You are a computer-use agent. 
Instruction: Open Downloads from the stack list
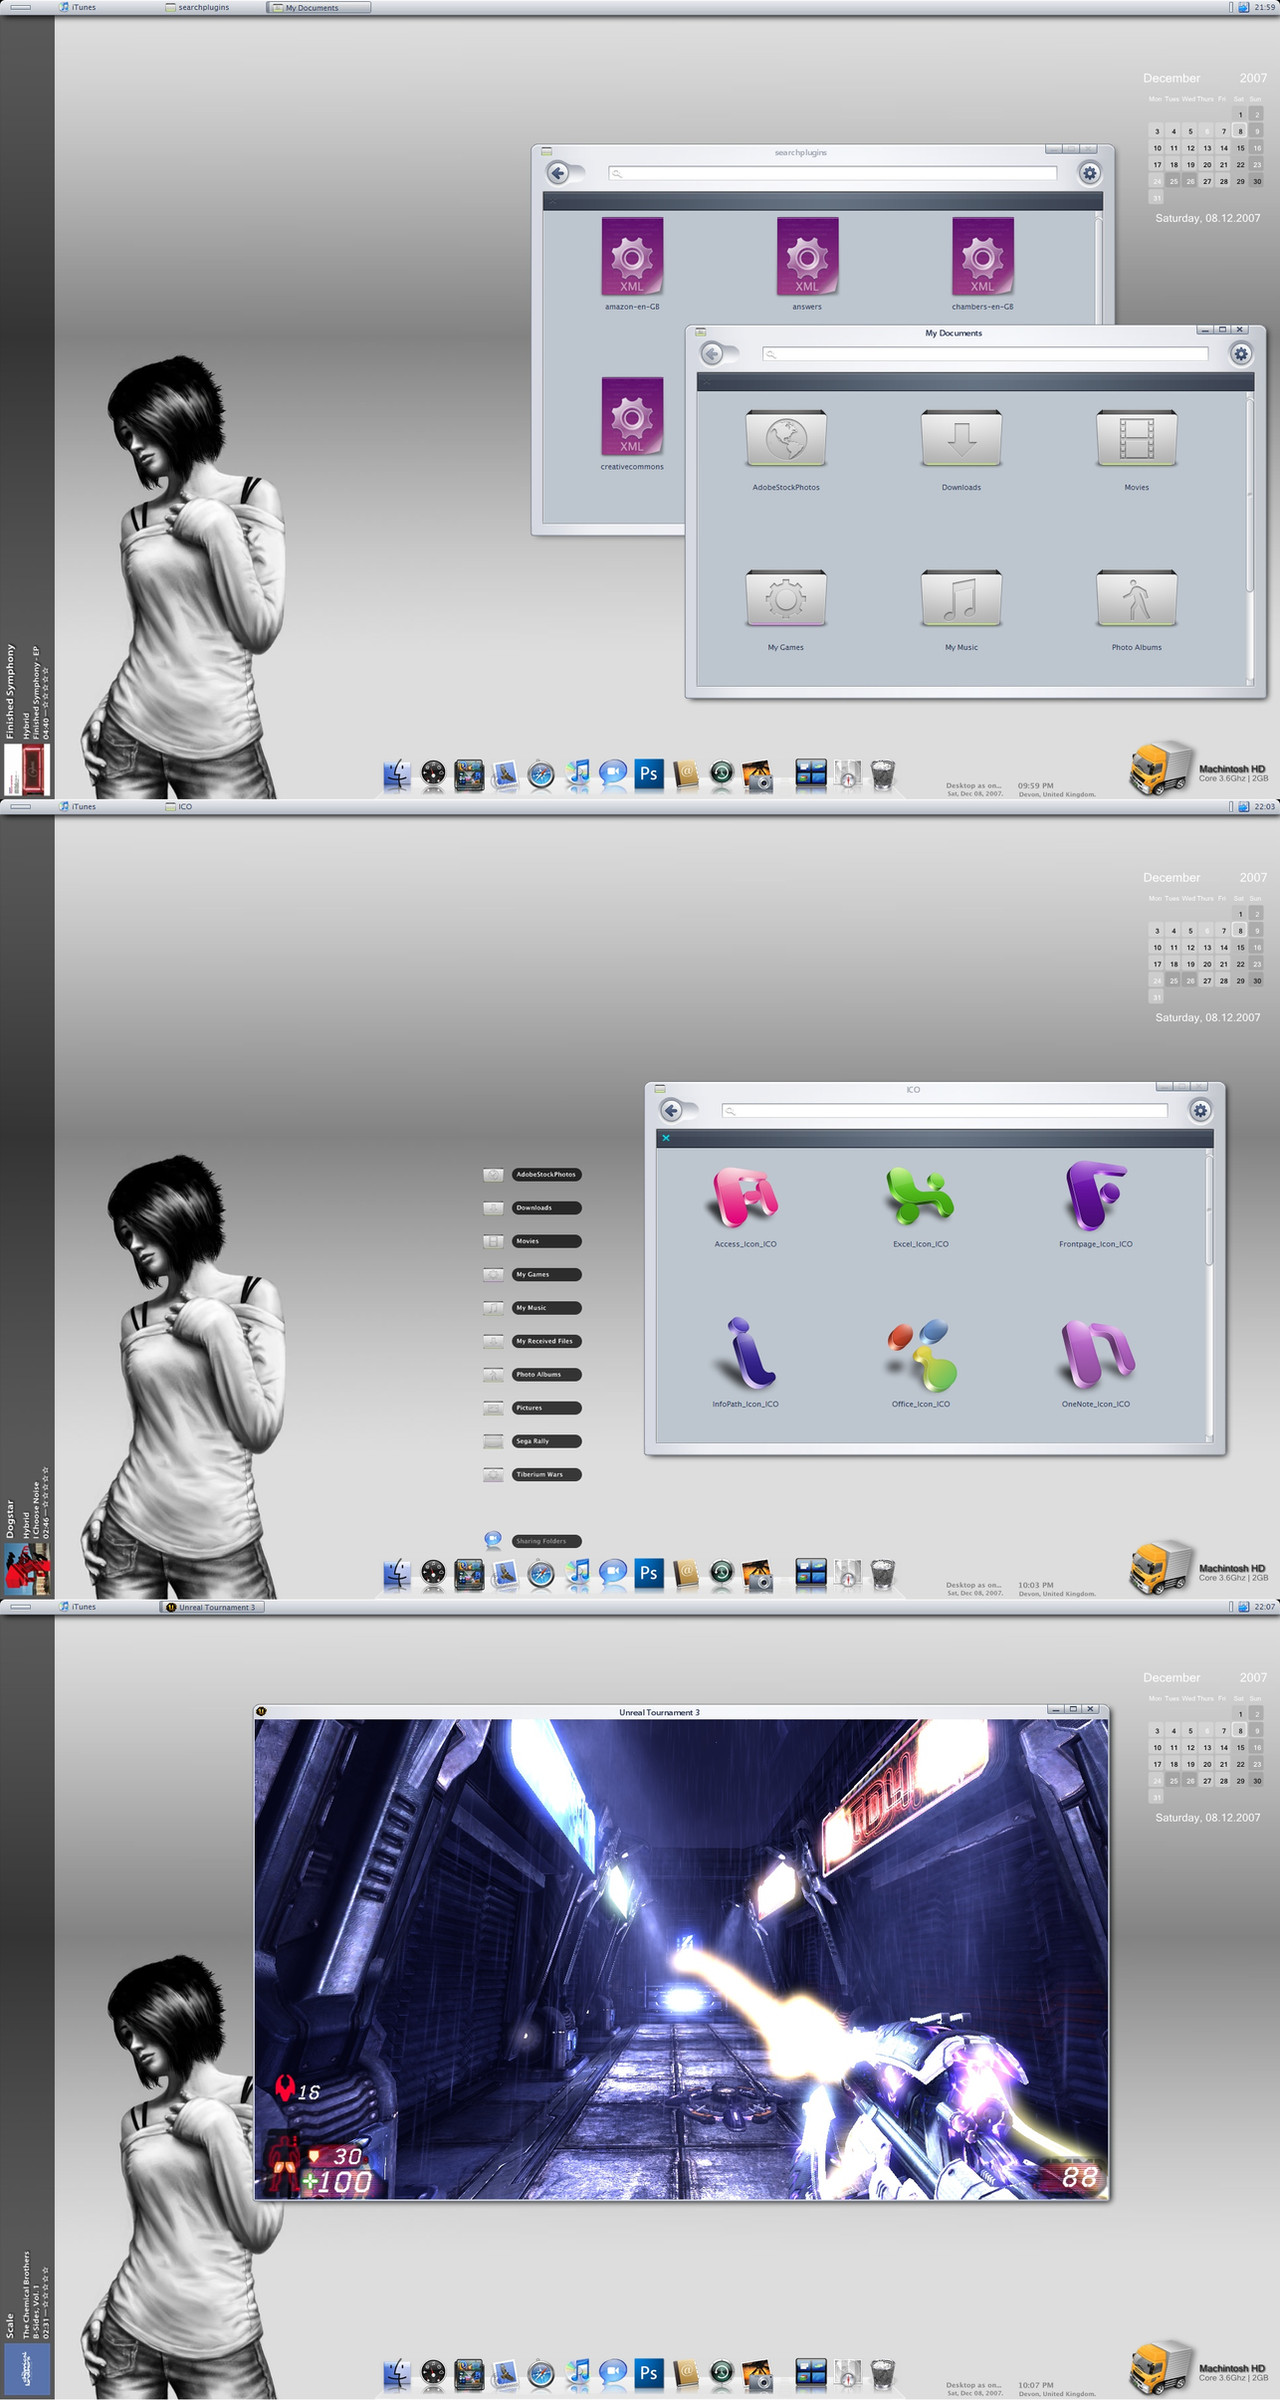coord(546,1208)
